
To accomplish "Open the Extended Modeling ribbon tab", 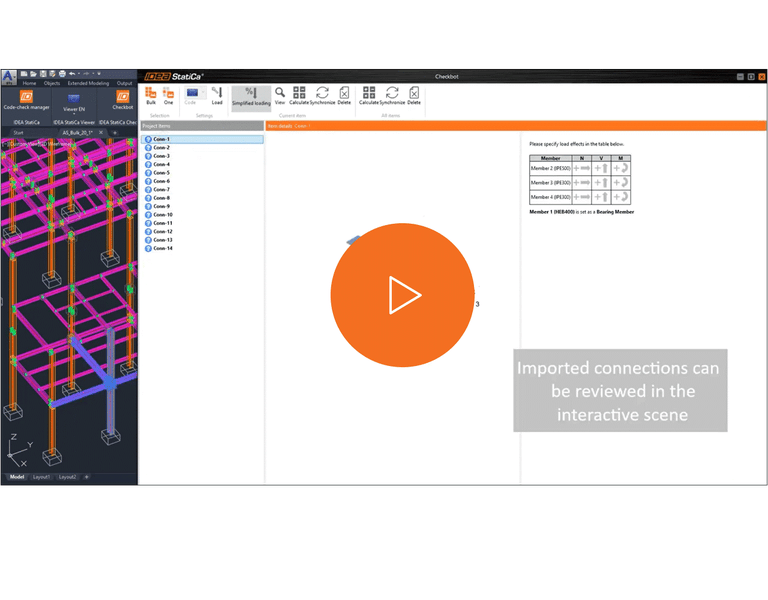I will (x=88, y=83).
